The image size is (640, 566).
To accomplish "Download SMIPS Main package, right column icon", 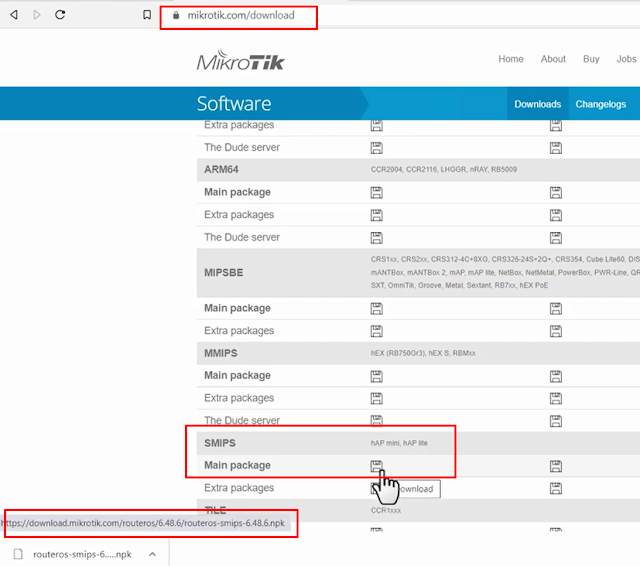I will [556, 466].
